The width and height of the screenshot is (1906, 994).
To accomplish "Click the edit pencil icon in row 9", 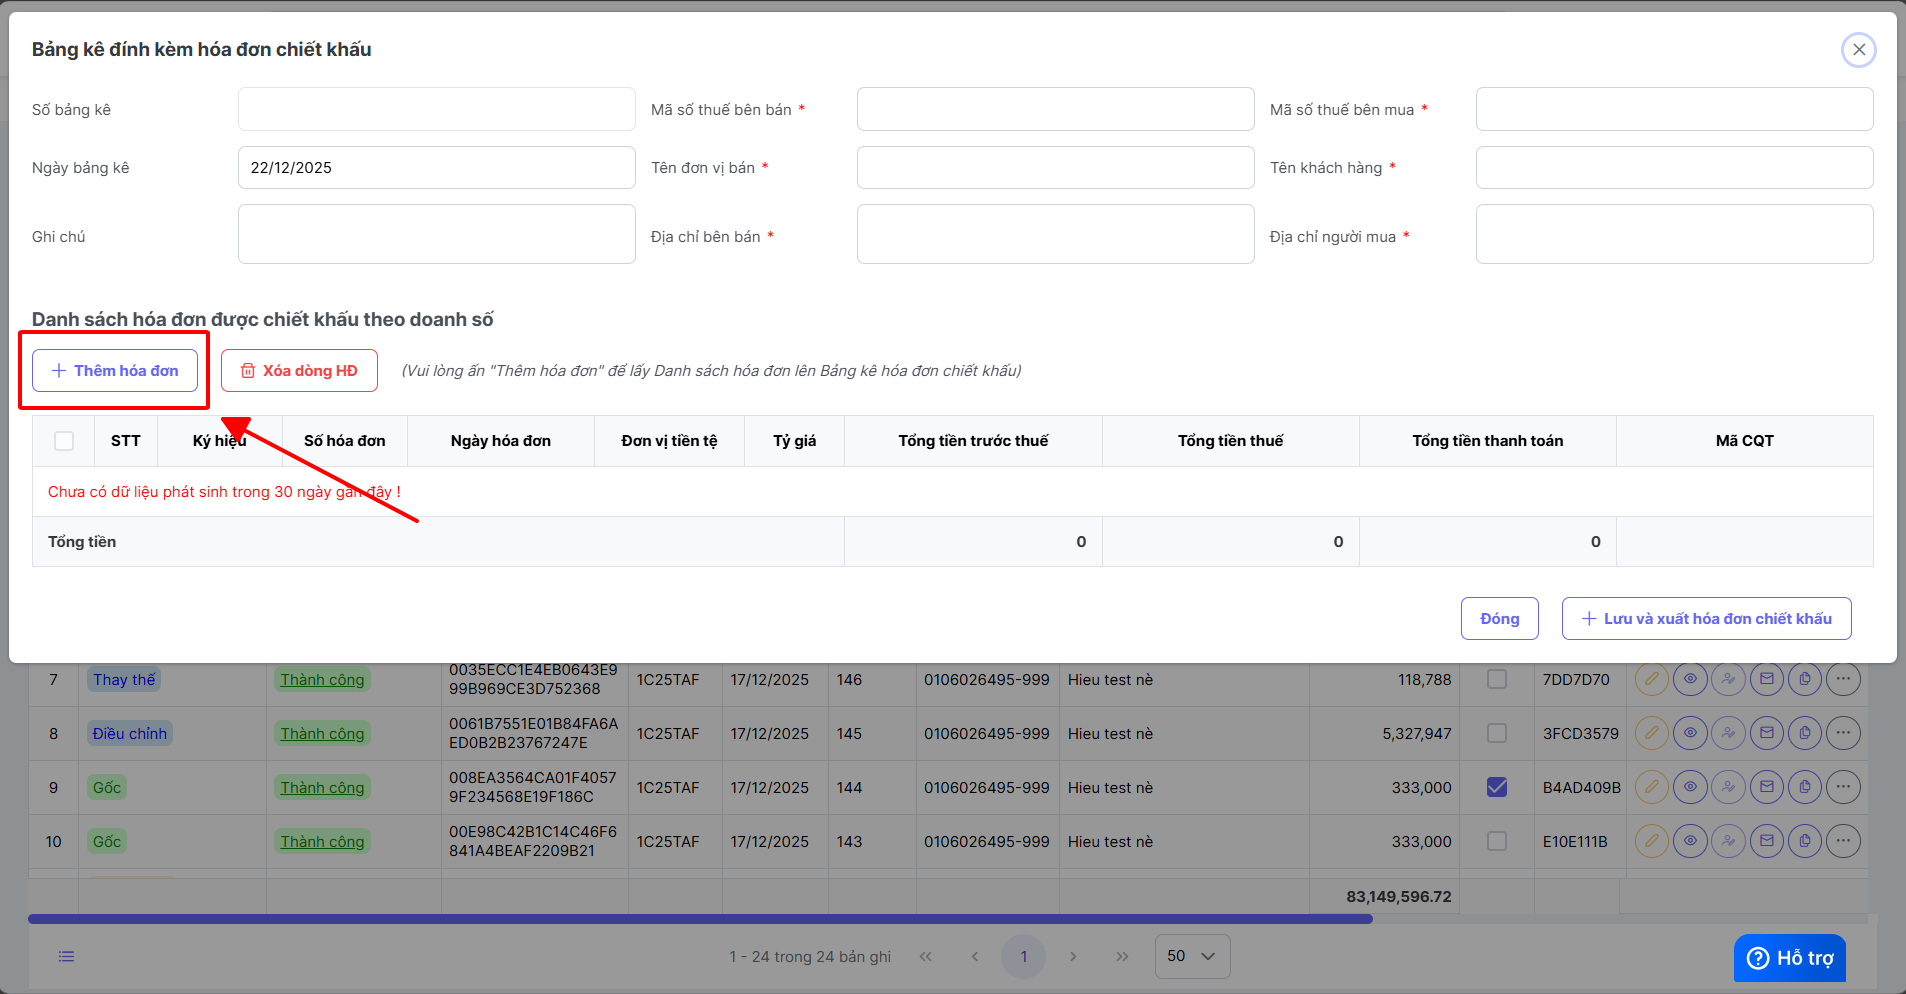I will click(x=1651, y=788).
